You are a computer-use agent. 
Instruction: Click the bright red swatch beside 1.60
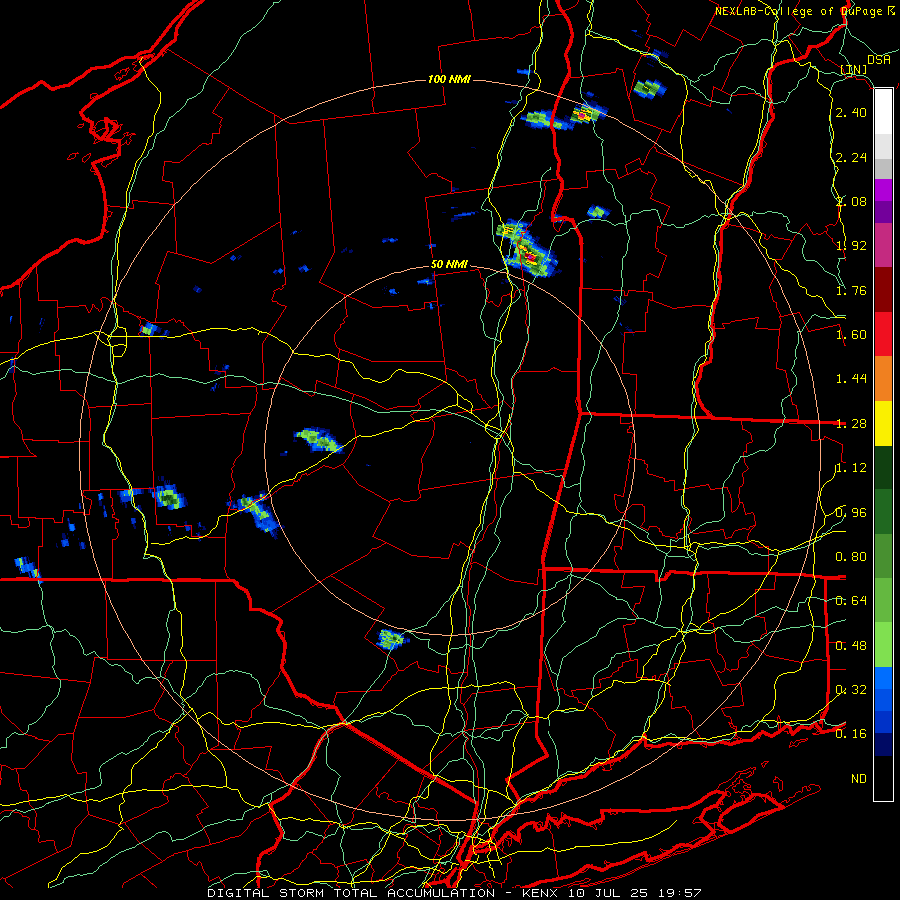point(883,334)
